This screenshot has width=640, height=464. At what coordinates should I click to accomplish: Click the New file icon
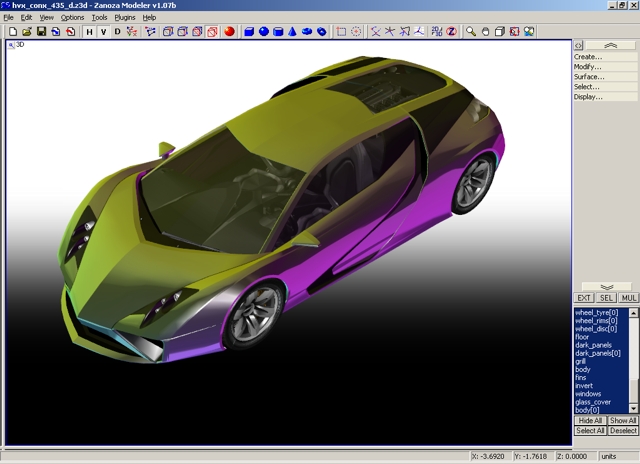(11, 32)
